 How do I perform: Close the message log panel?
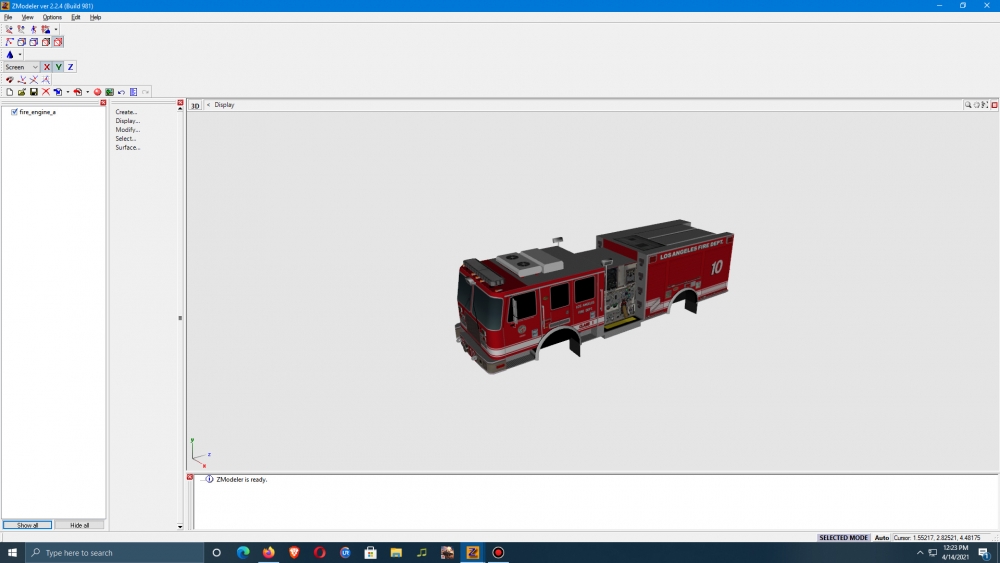pyautogui.click(x=190, y=477)
